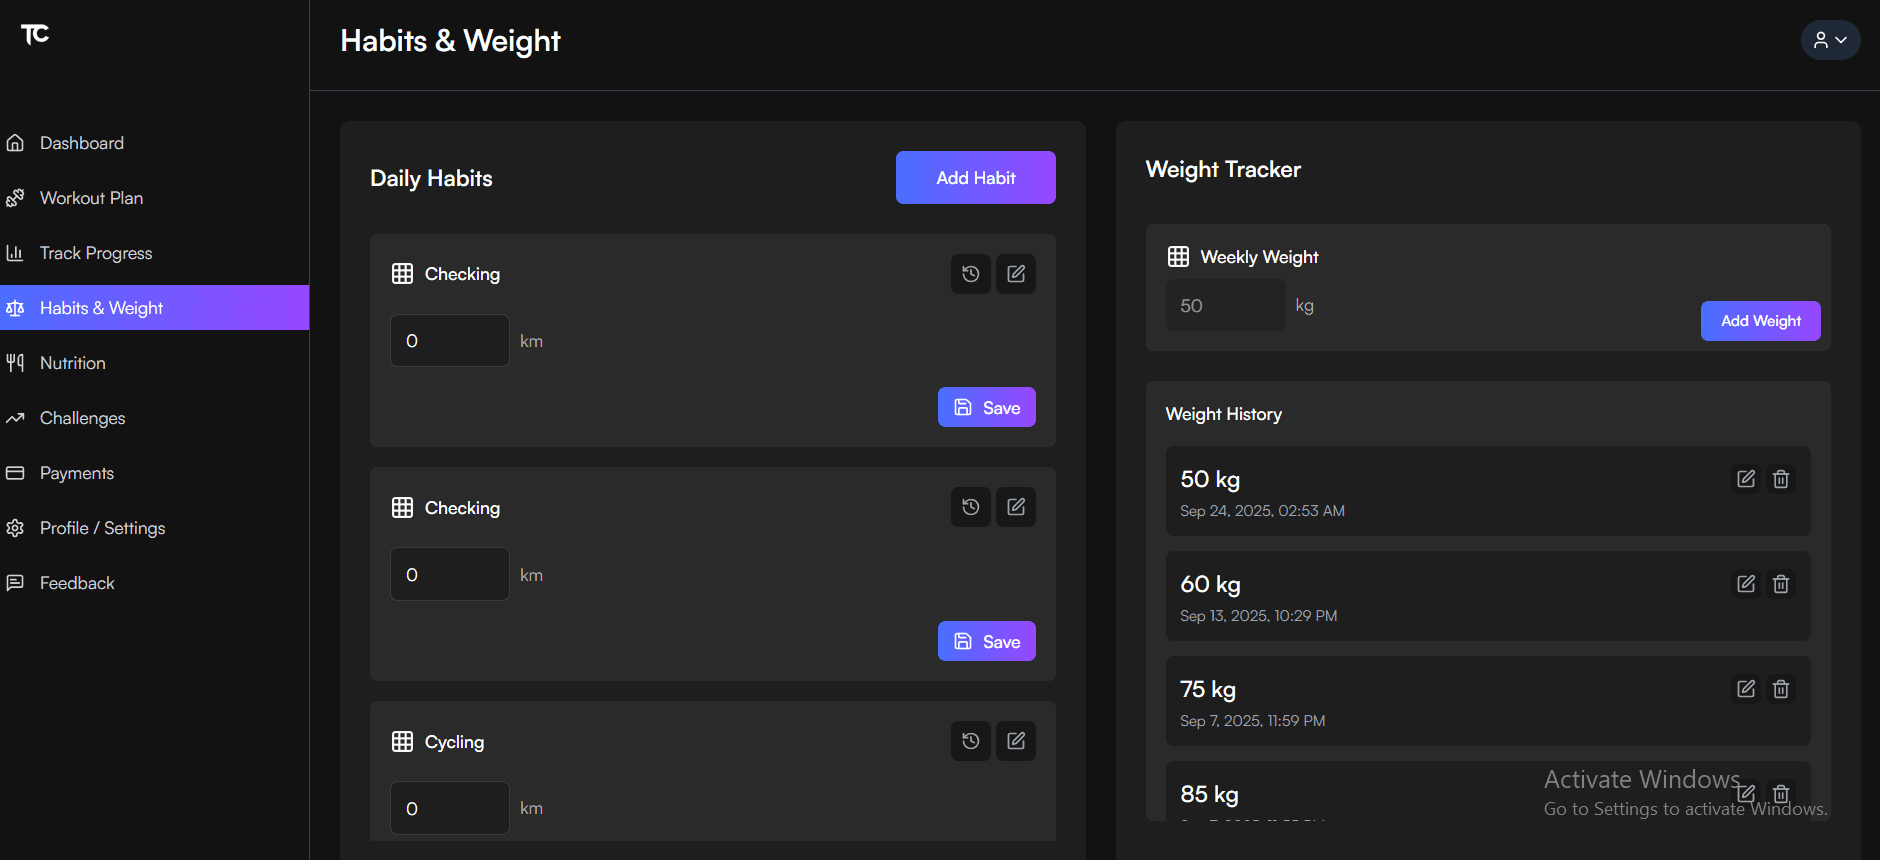The image size is (1880, 860).
Task: Delete the 75 kg weight entry
Action: click(1781, 689)
